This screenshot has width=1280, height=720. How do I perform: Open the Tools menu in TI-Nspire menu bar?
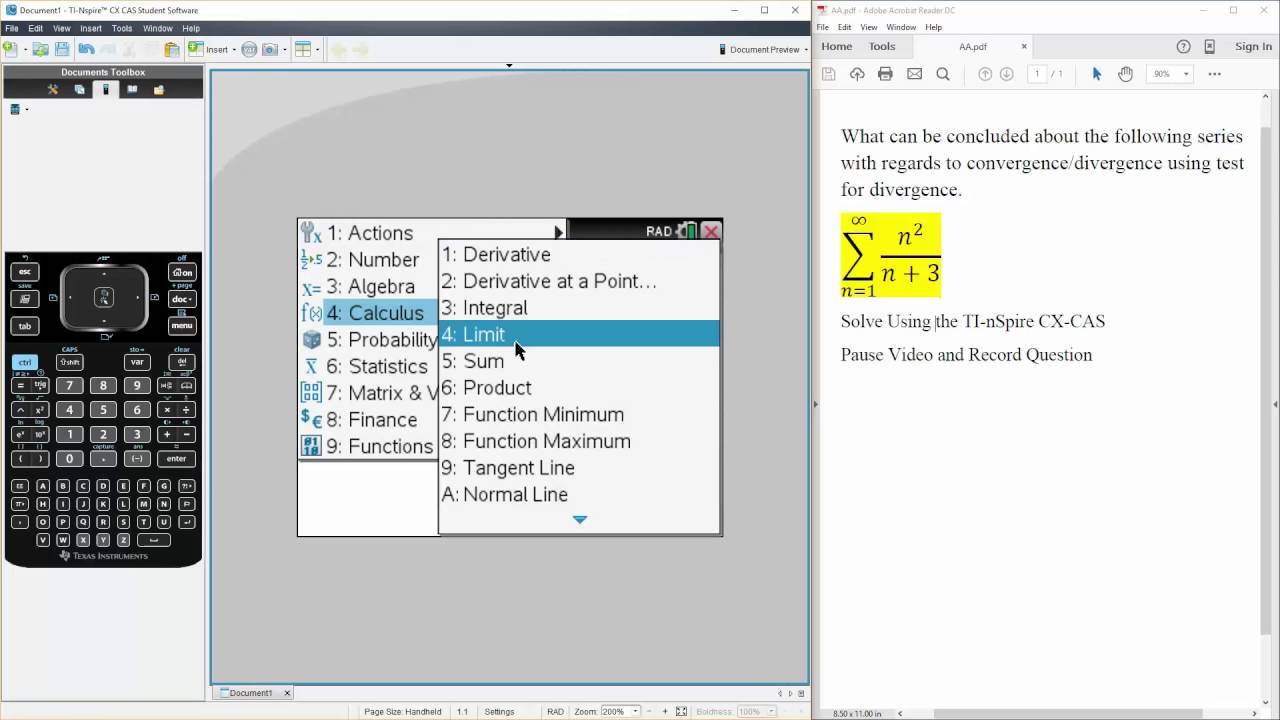click(x=122, y=28)
